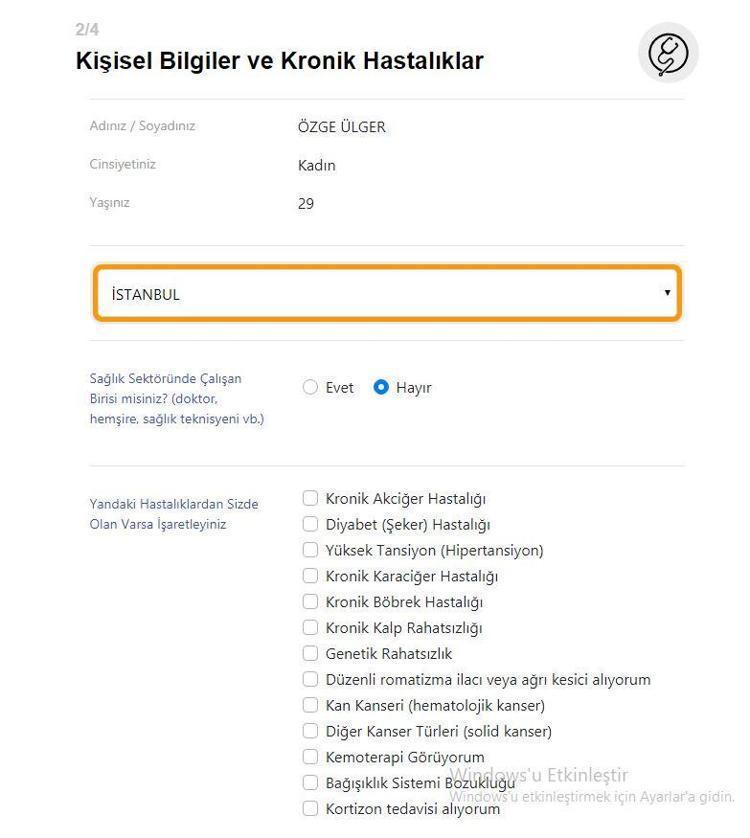
Task: Open the İSTANBUL city dropdown
Action: click(387, 293)
